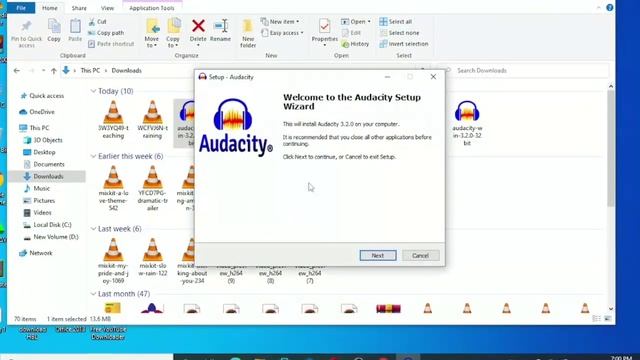Select Quick access in navigation pane
This screenshot has height=360, width=640.
tap(47, 96)
